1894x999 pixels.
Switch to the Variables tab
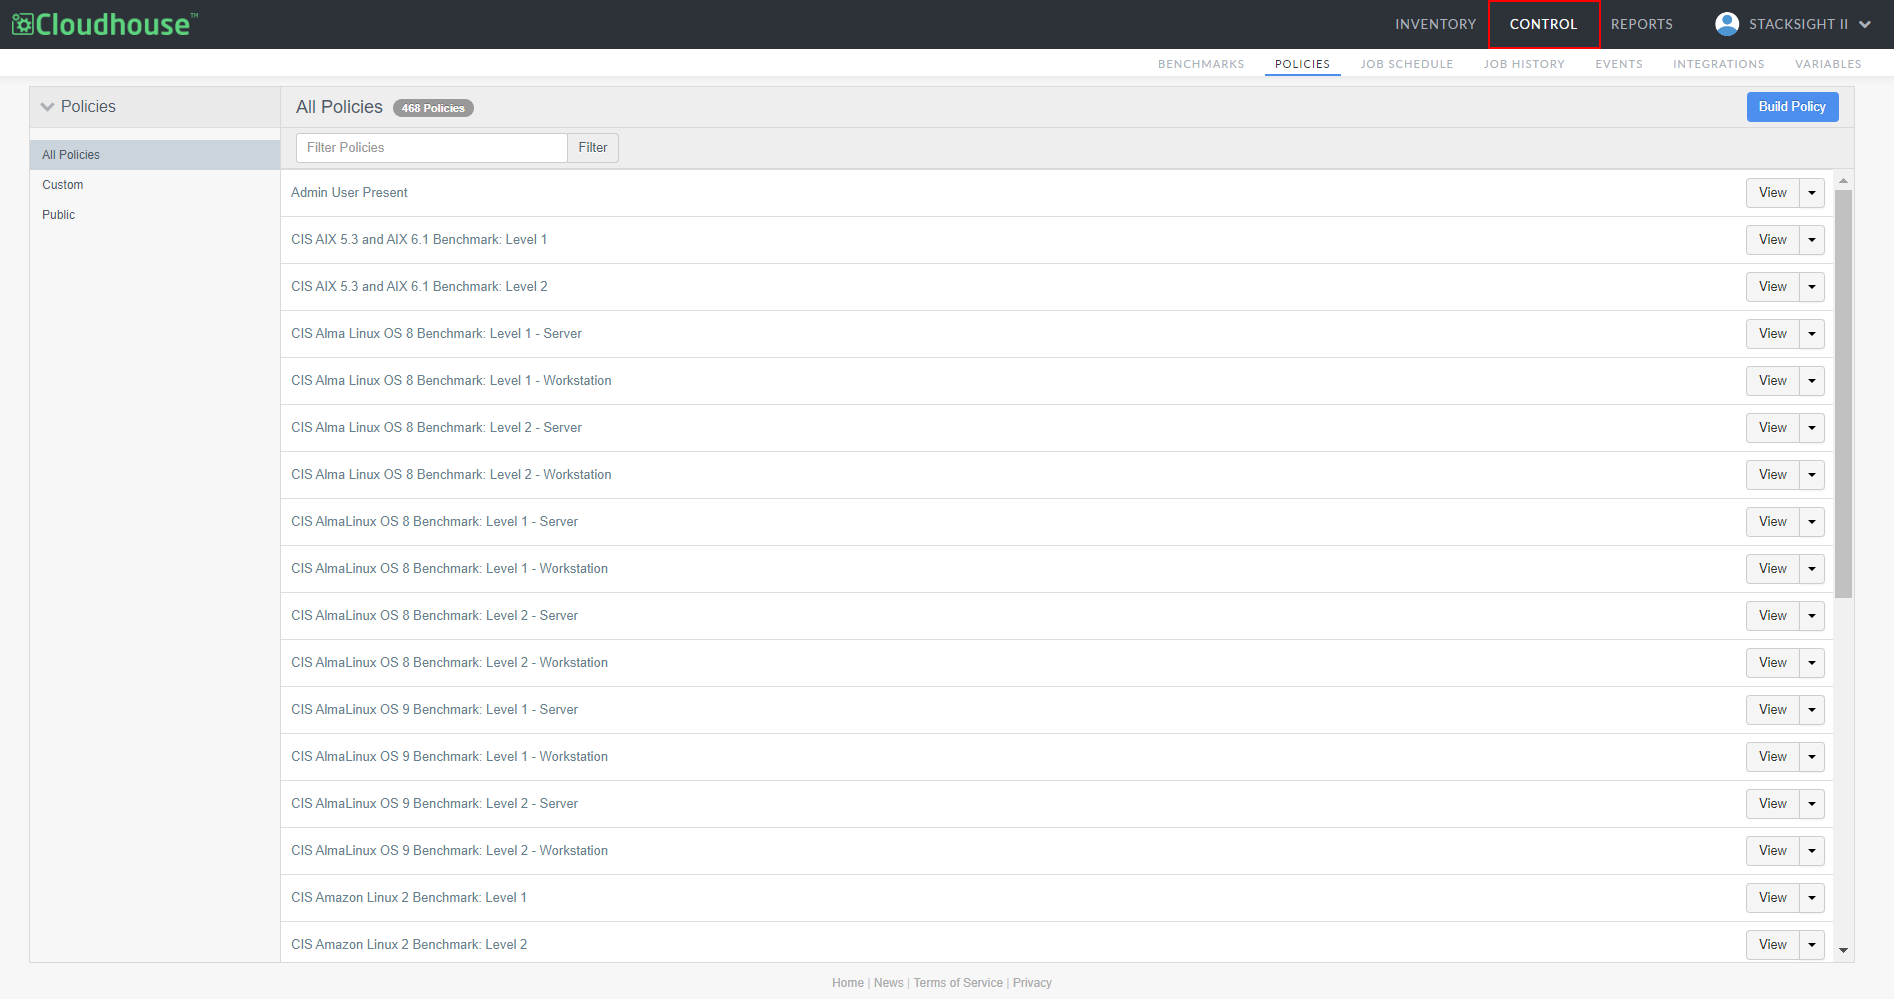pos(1828,64)
